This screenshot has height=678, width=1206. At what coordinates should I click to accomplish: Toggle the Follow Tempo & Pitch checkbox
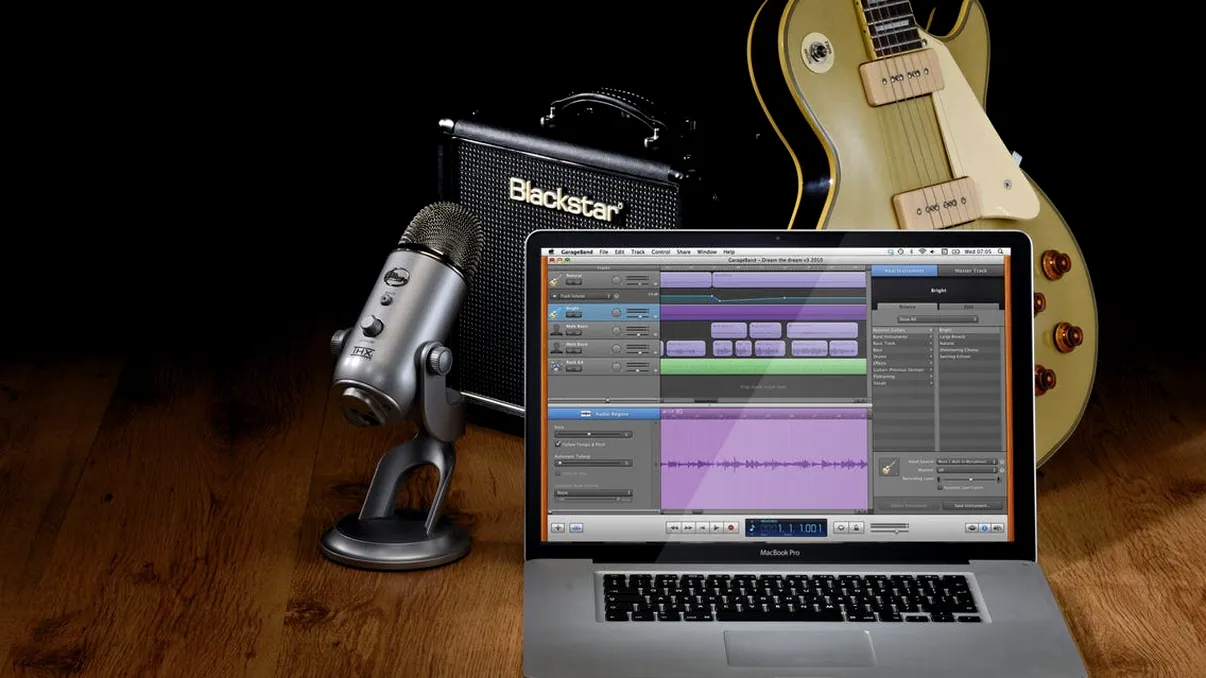coord(557,444)
